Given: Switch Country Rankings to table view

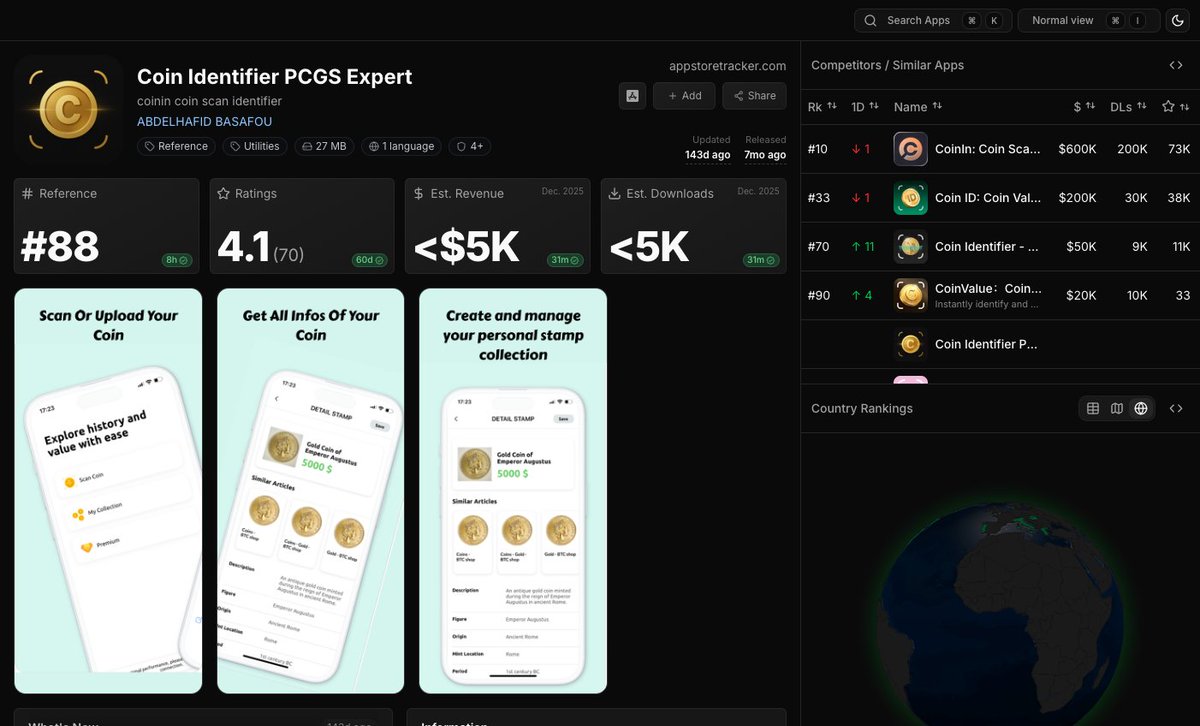Looking at the screenshot, I should pos(1093,408).
